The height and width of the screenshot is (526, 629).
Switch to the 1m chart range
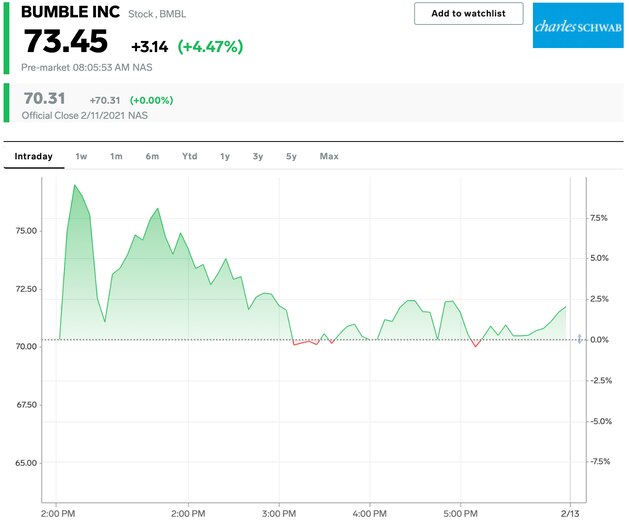point(116,156)
